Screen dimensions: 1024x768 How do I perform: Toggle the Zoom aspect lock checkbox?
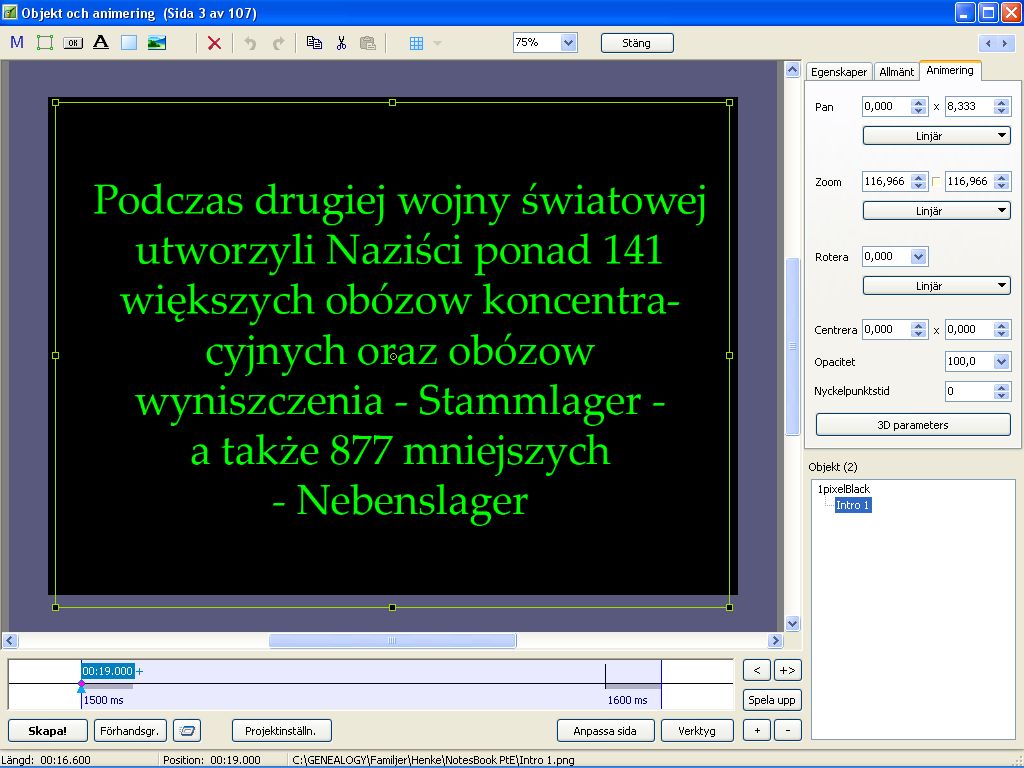coord(936,182)
